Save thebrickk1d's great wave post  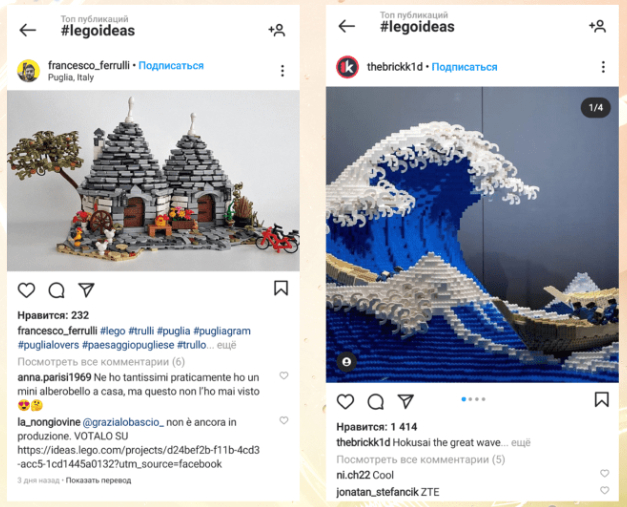(601, 399)
